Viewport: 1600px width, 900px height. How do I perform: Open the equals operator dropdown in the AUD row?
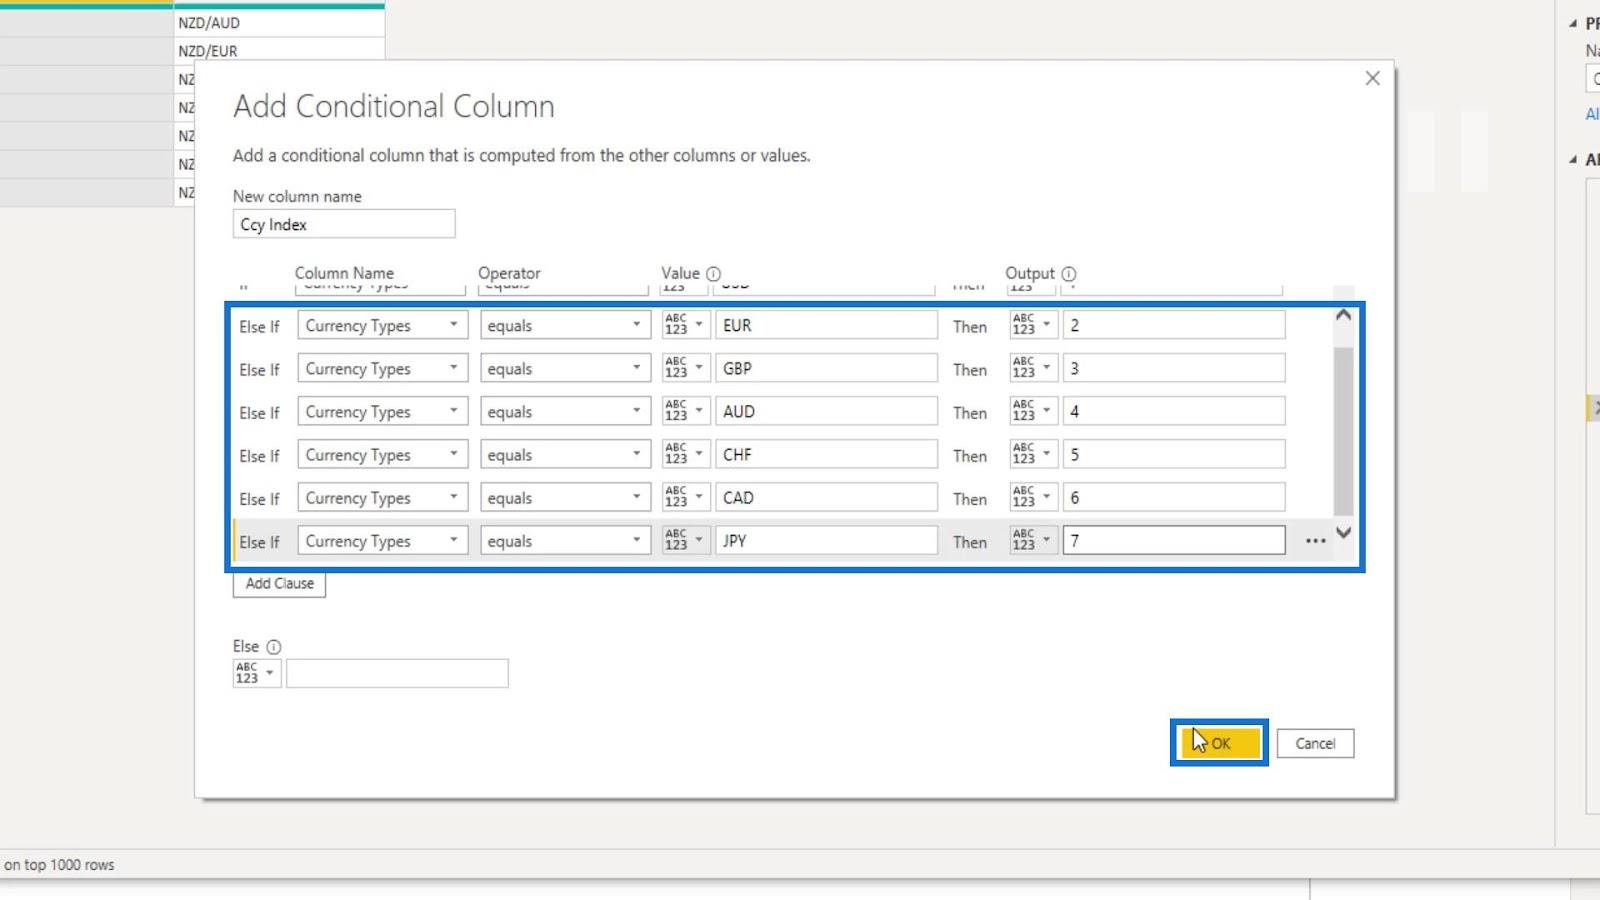(x=565, y=411)
